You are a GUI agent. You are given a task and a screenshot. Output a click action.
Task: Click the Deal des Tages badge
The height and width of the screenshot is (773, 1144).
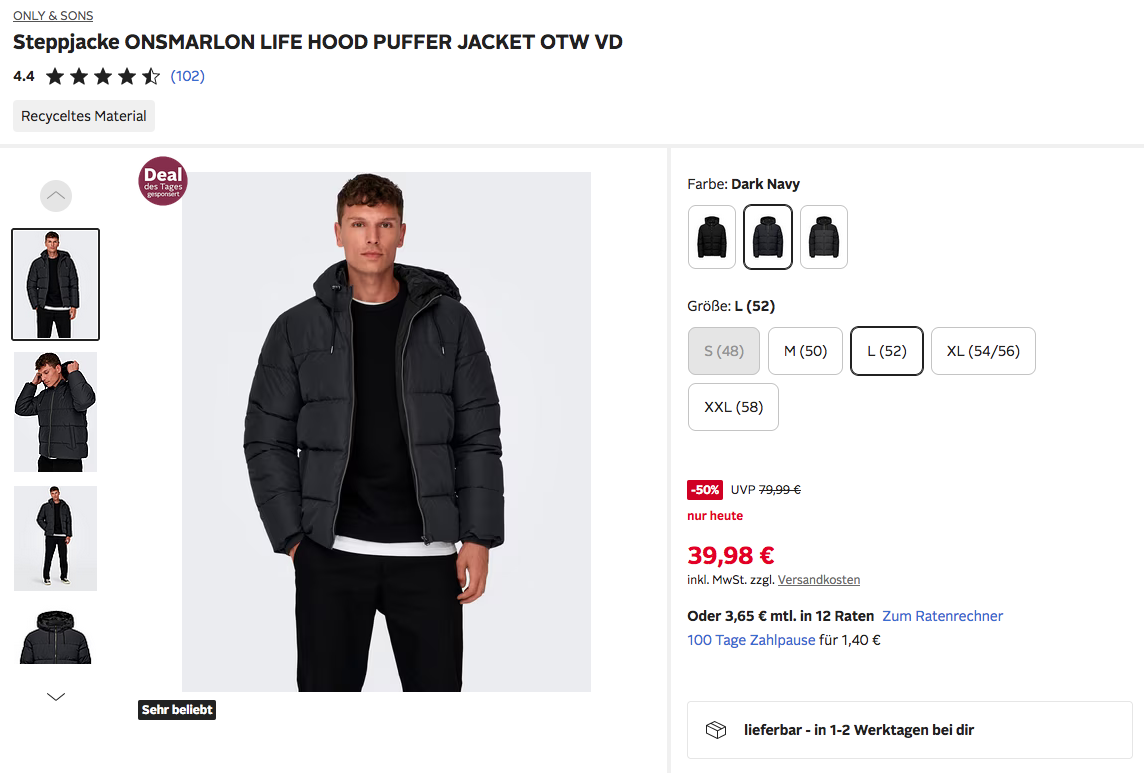[x=163, y=181]
